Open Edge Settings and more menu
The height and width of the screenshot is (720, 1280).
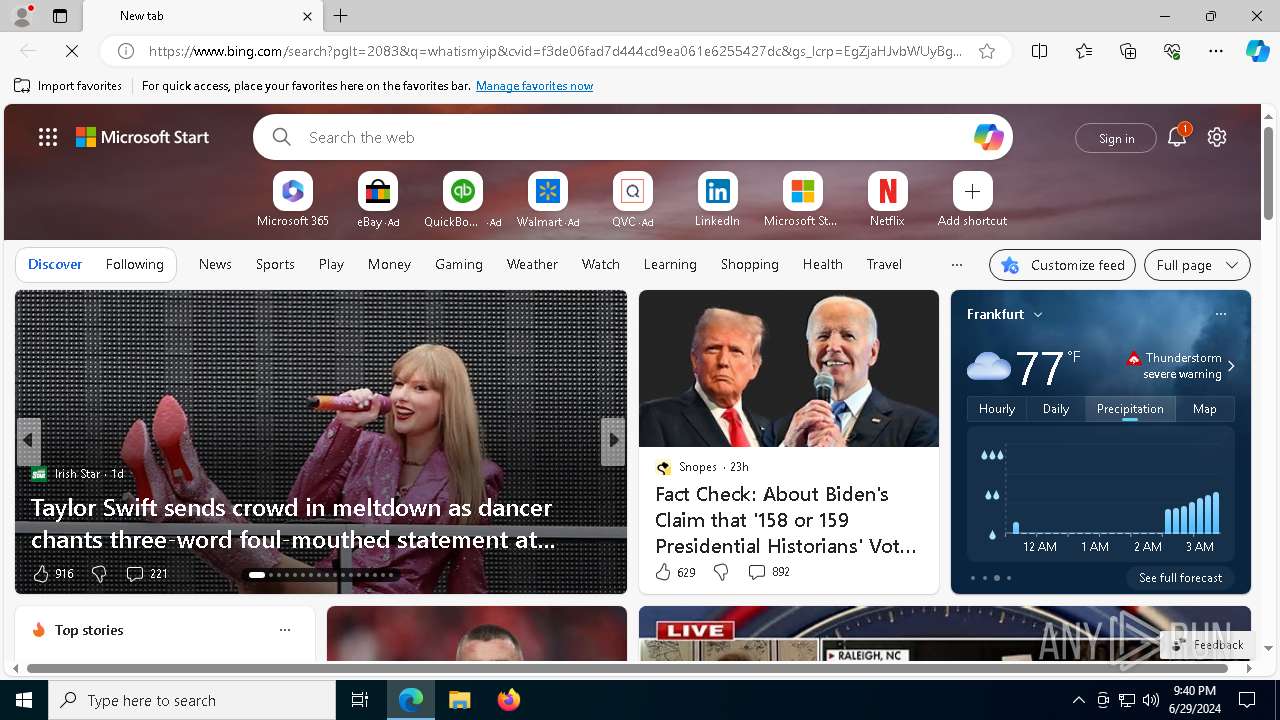(x=1216, y=51)
